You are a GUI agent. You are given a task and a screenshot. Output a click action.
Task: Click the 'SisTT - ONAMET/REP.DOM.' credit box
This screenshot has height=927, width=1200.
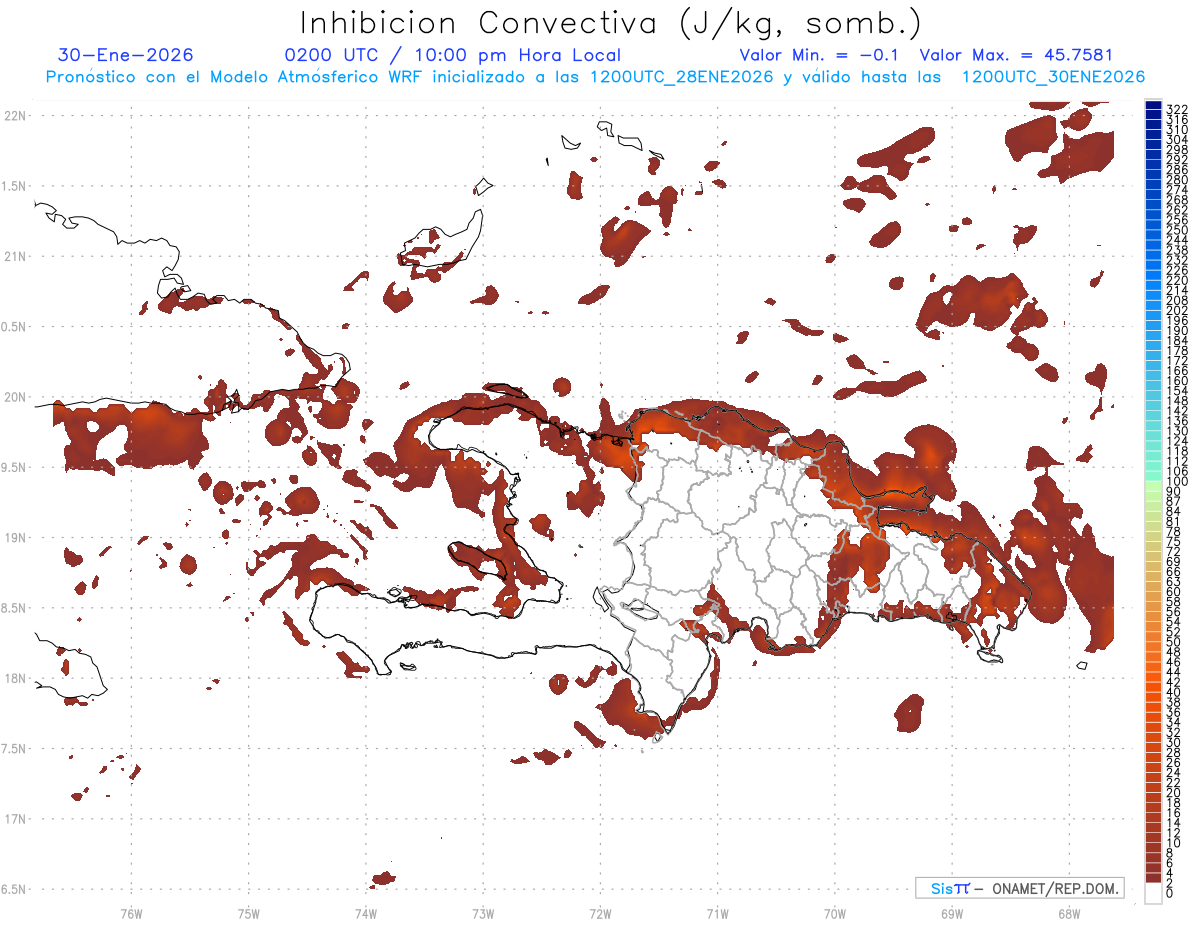pos(1019,888)
